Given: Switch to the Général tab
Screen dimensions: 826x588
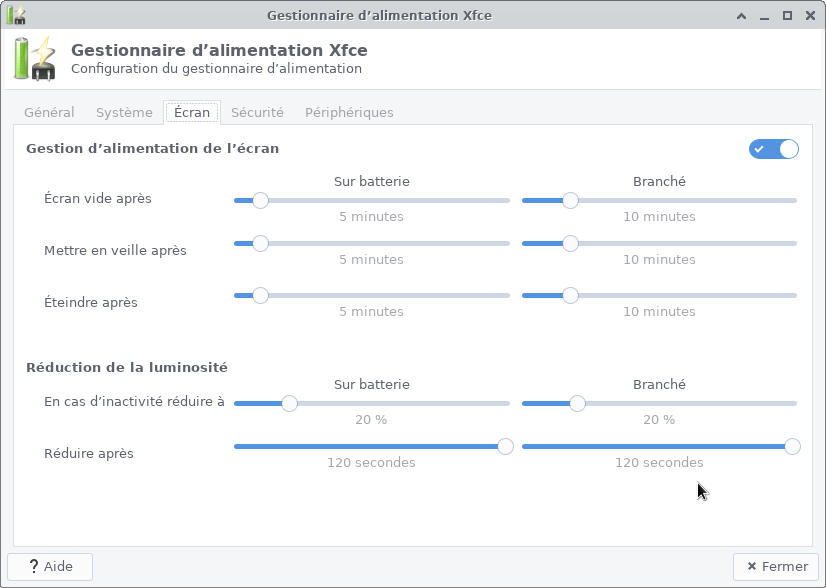Looking at the screenshot, I should pyautogui.click(x=49, y=112).
